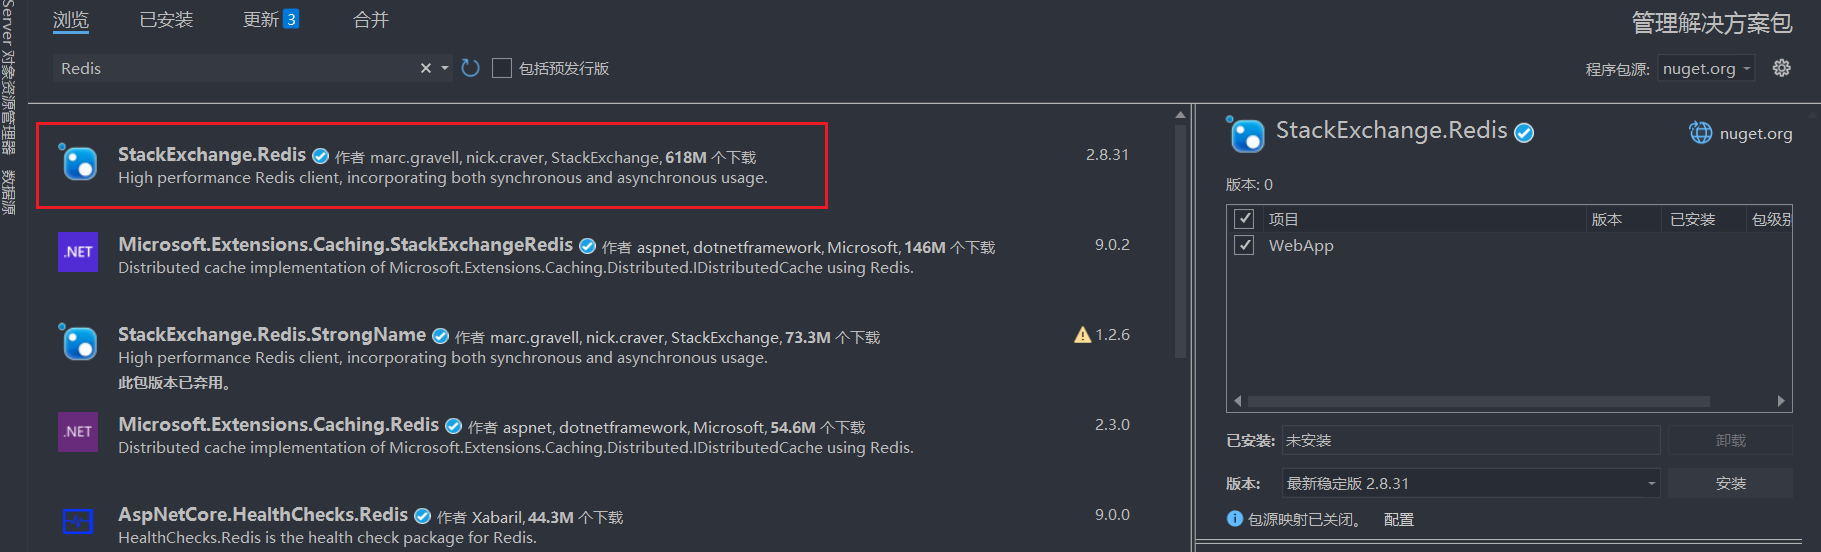
Task: Switch to the installed packages tab
Action: click(x=166, y=20)
